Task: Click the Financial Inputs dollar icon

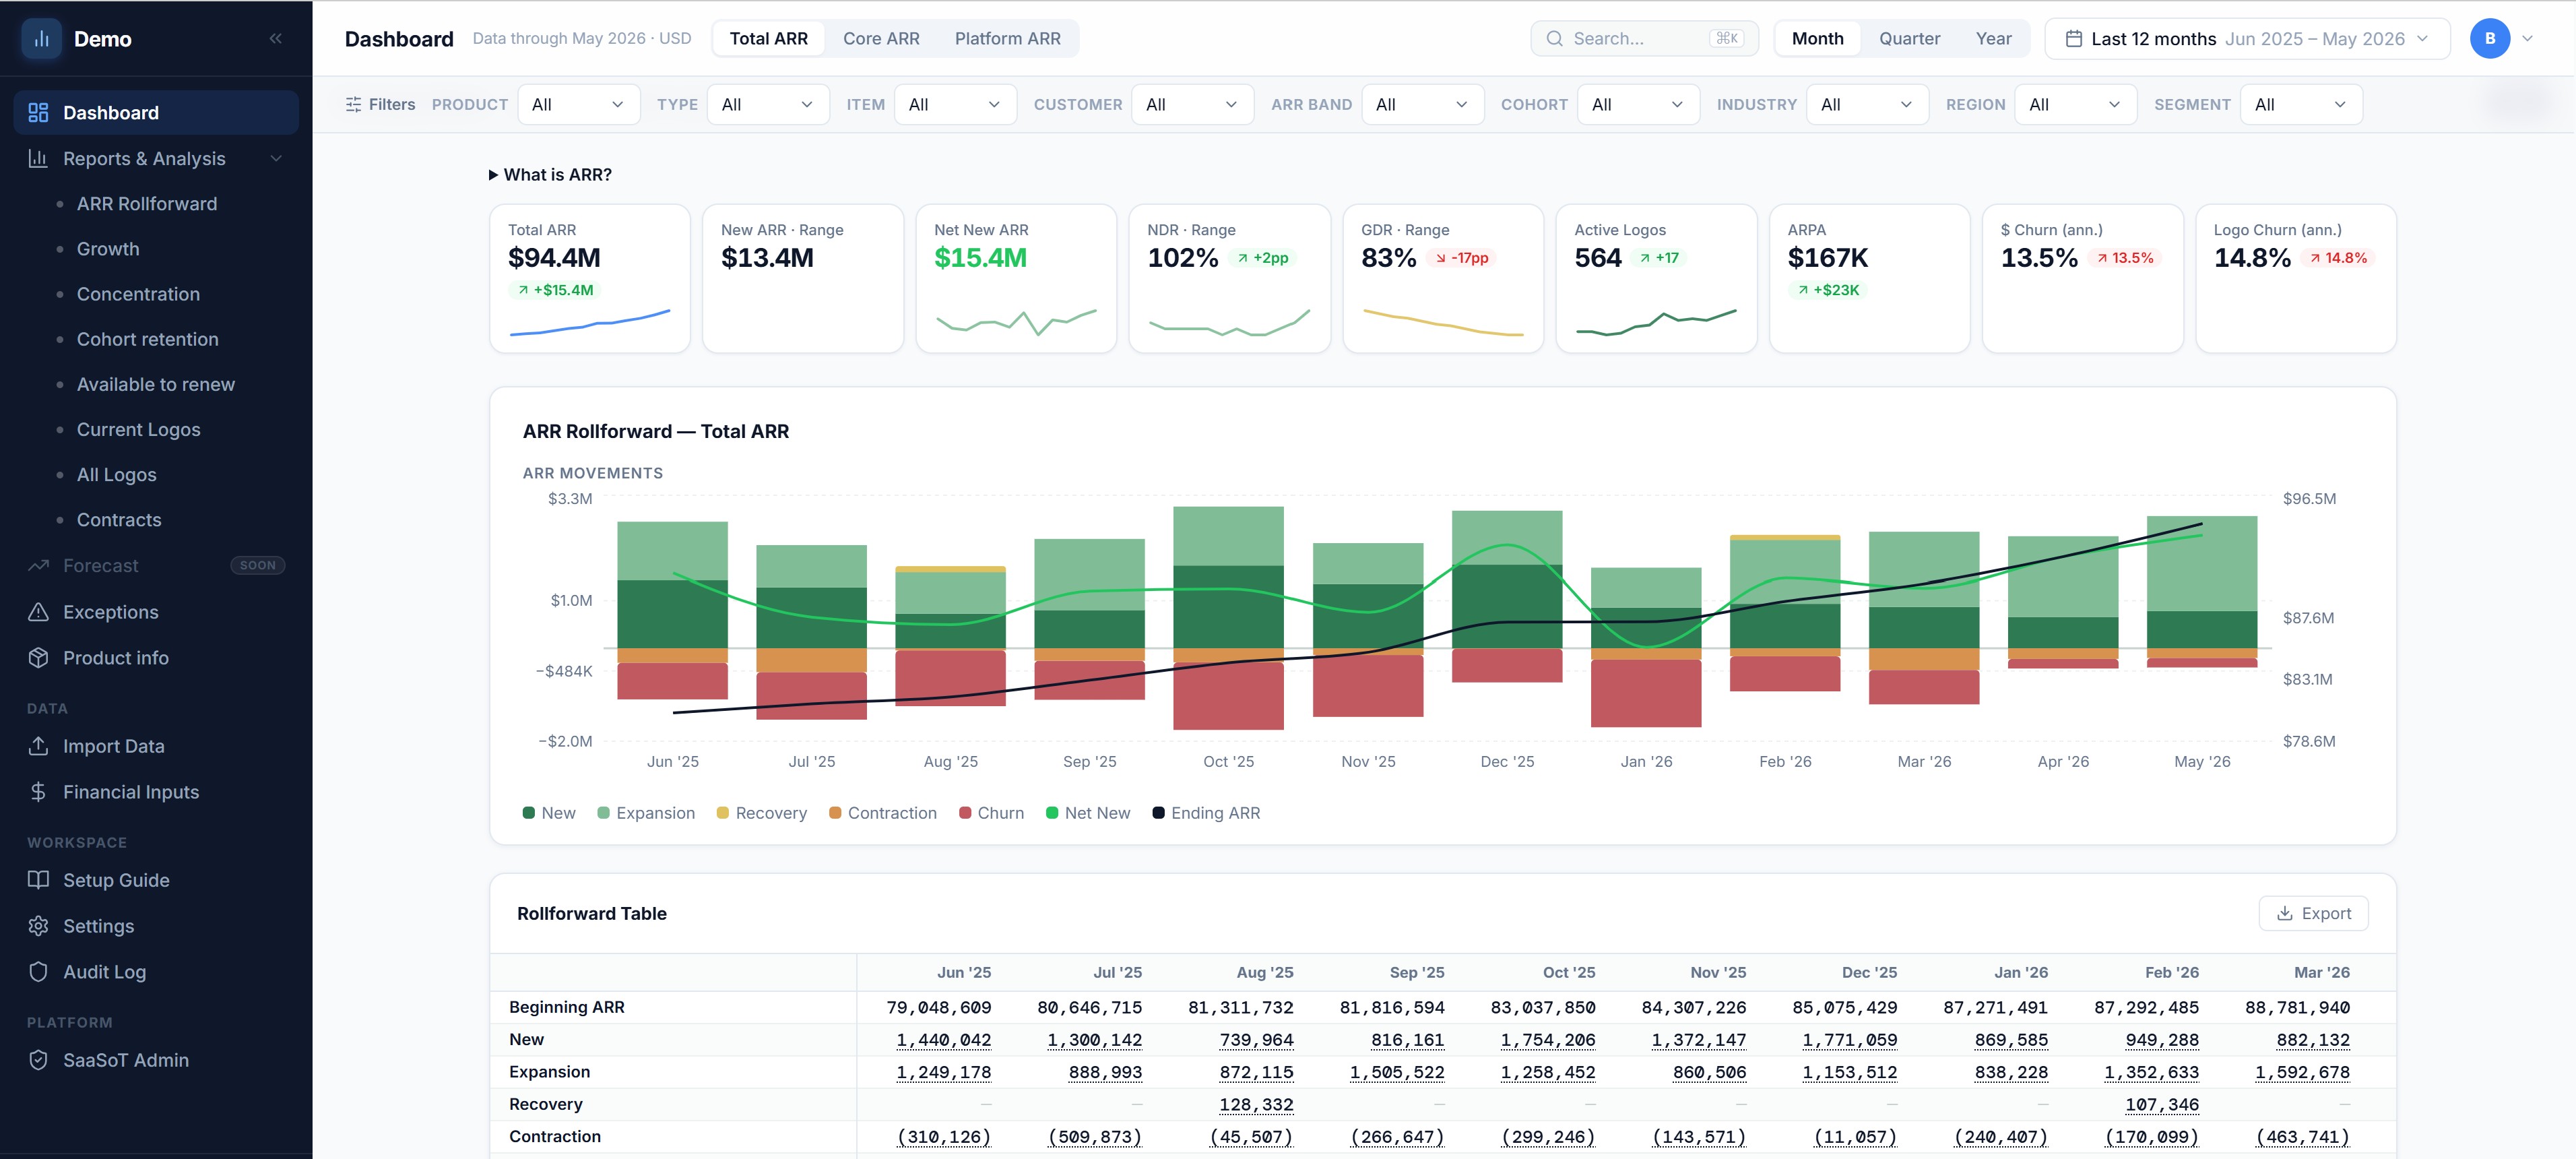Action: point(38,791)
